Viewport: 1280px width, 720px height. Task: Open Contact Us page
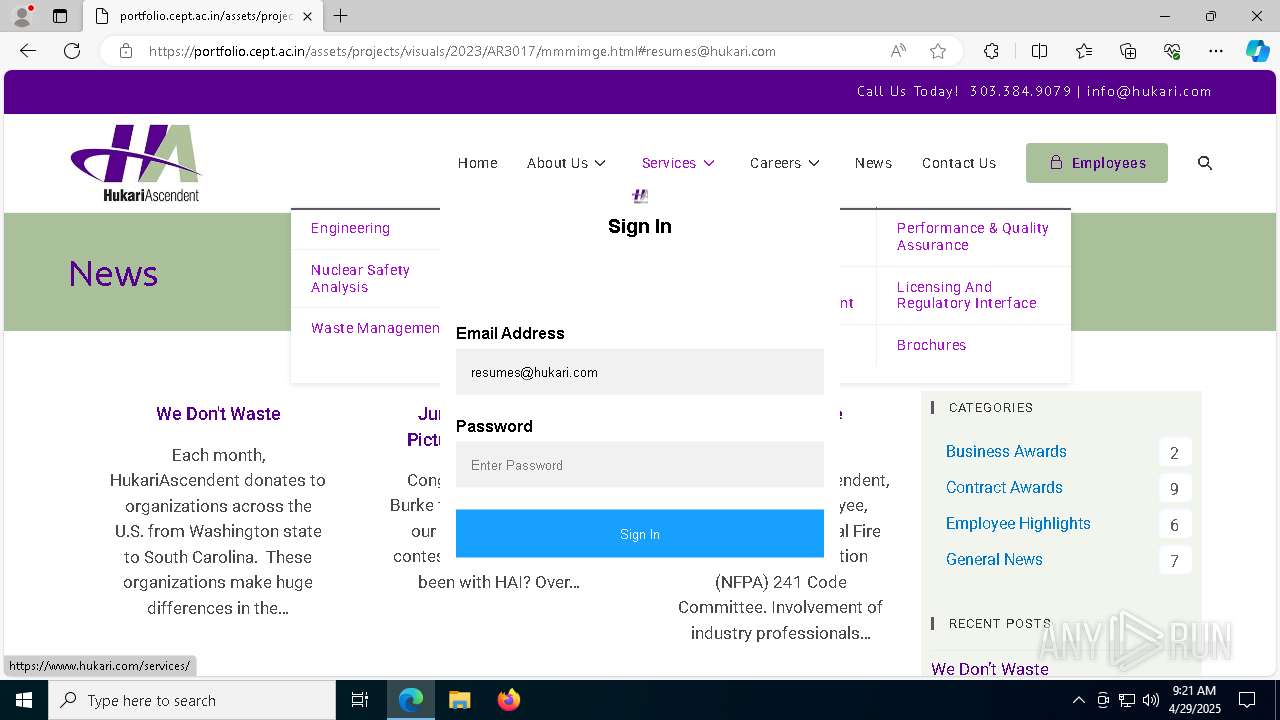pos(959,163)
